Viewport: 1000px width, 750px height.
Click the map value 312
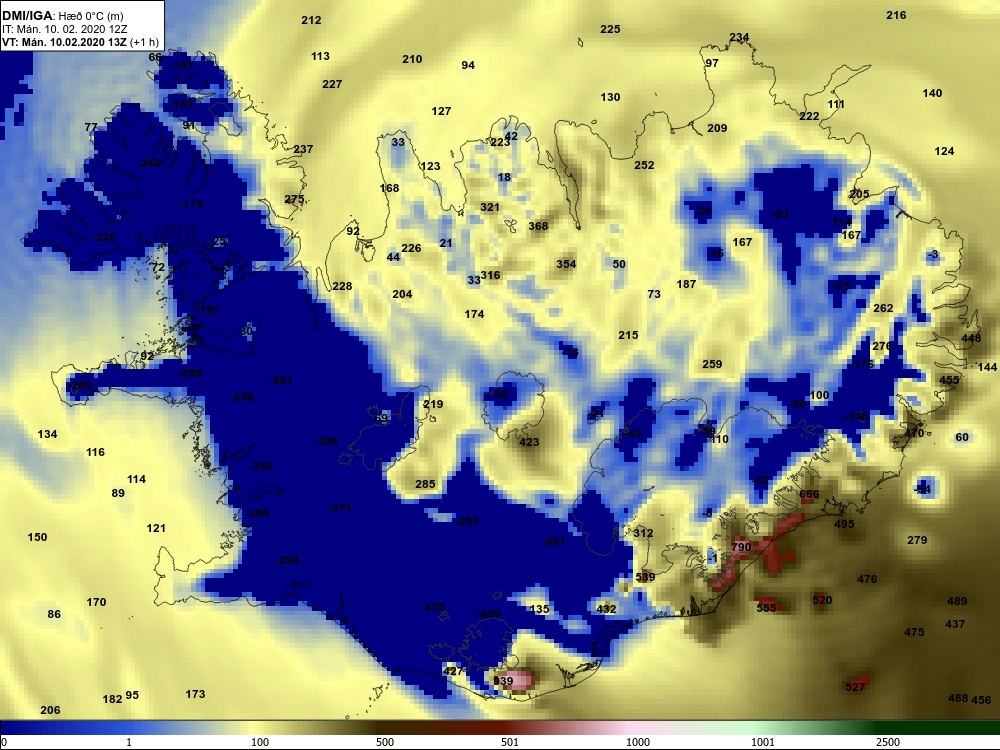(643, 533)
